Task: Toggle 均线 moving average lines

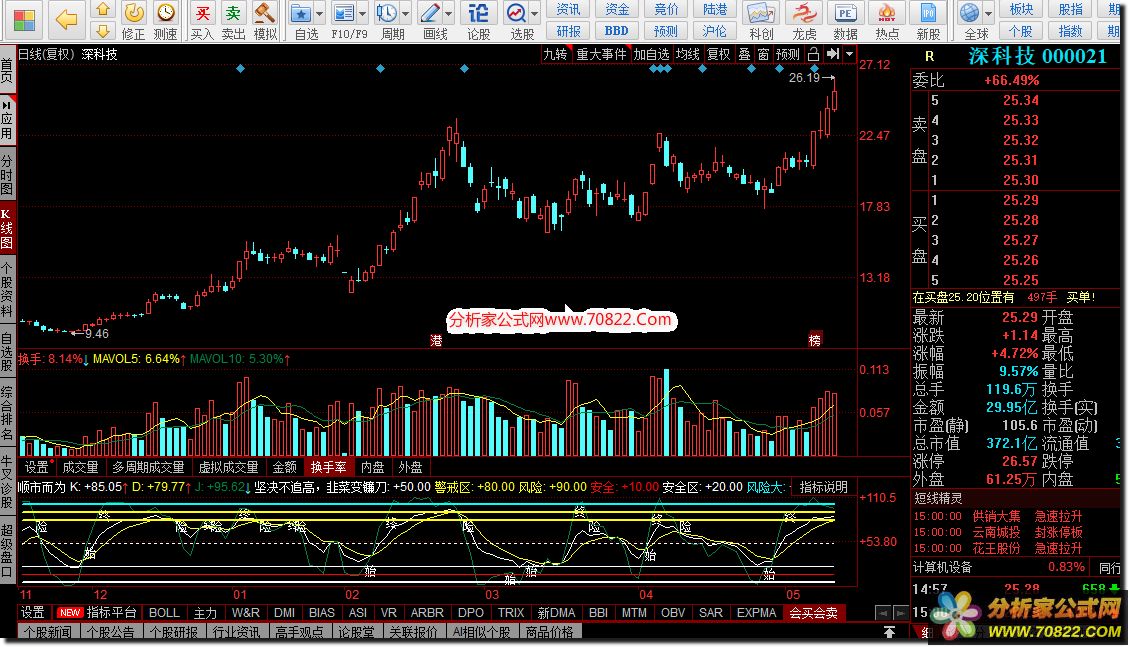Action: [688, 54]
